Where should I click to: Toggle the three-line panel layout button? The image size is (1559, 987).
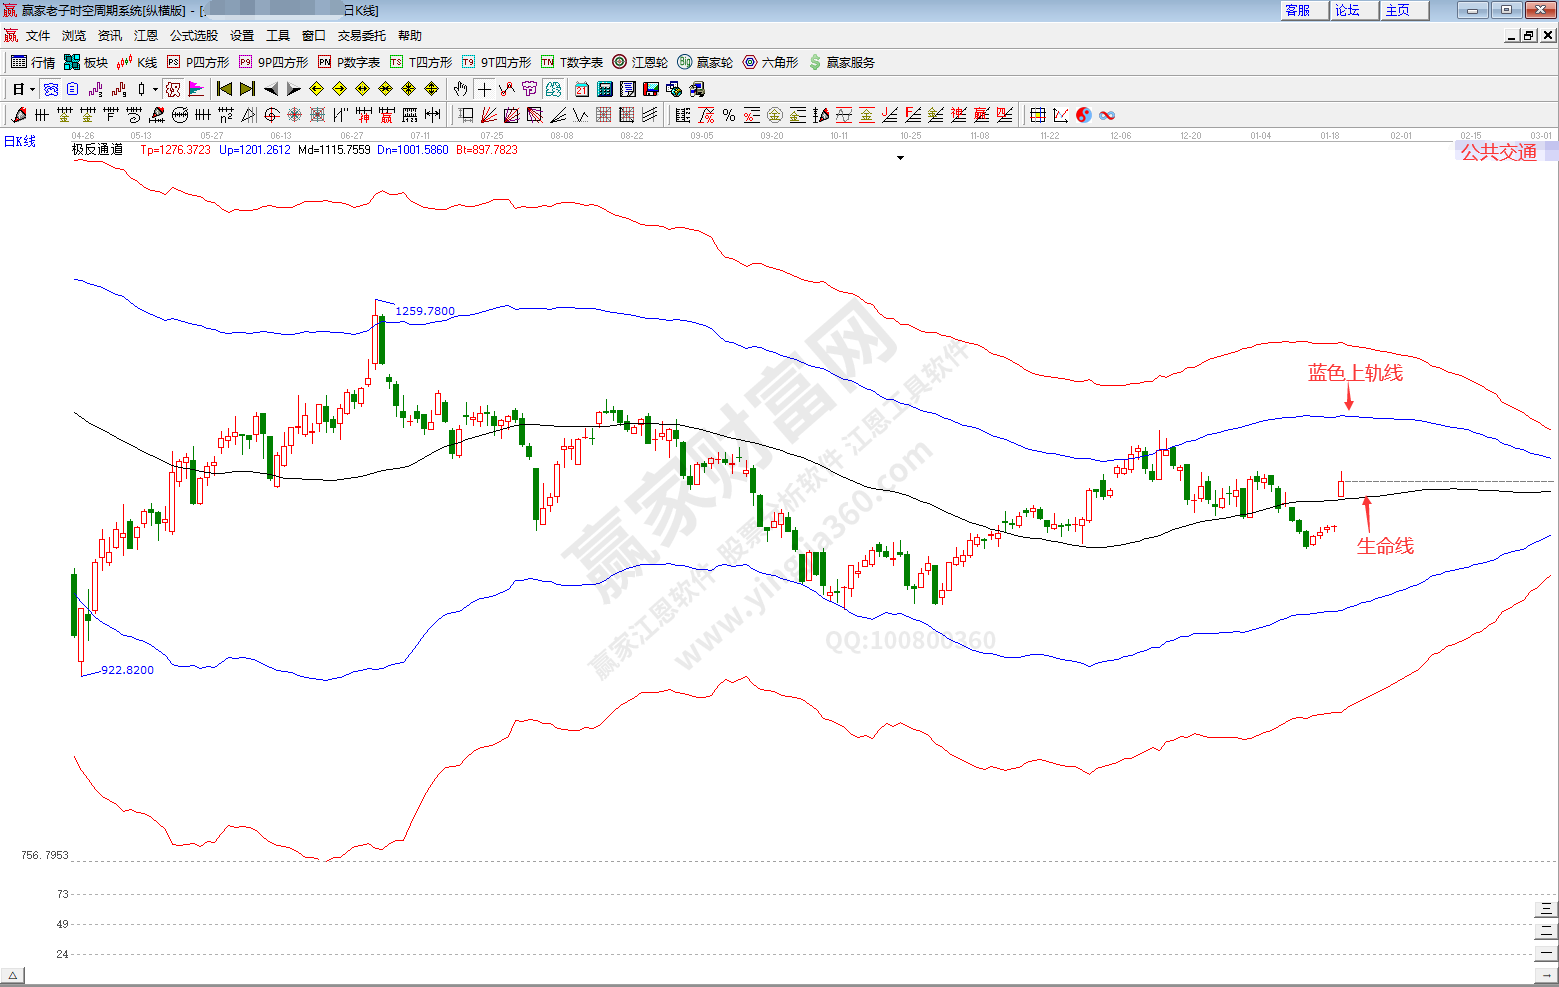pos(1546,909)
